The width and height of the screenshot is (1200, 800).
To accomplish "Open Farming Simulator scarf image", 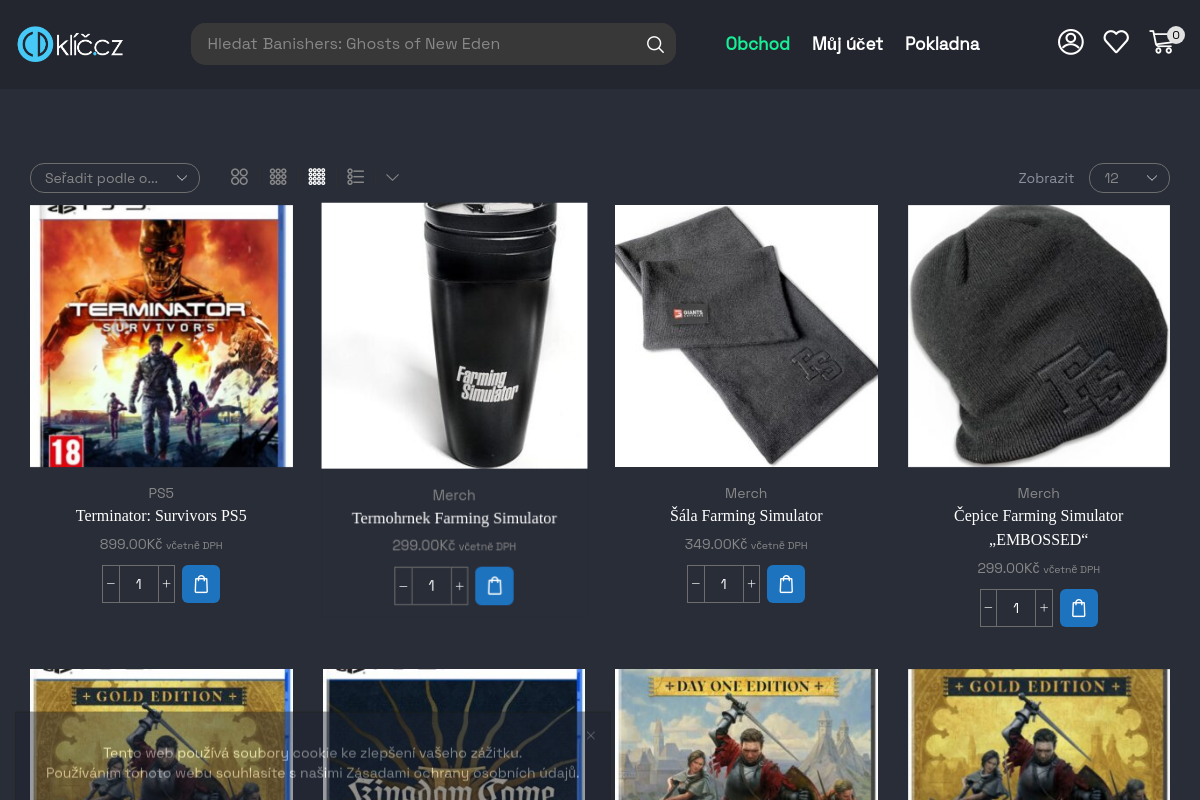I will 746,336.
